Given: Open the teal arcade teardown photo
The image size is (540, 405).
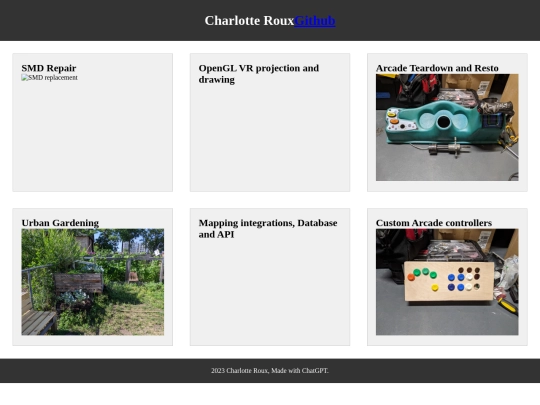Looking at the screenshot, I should (x=447, y=127).
